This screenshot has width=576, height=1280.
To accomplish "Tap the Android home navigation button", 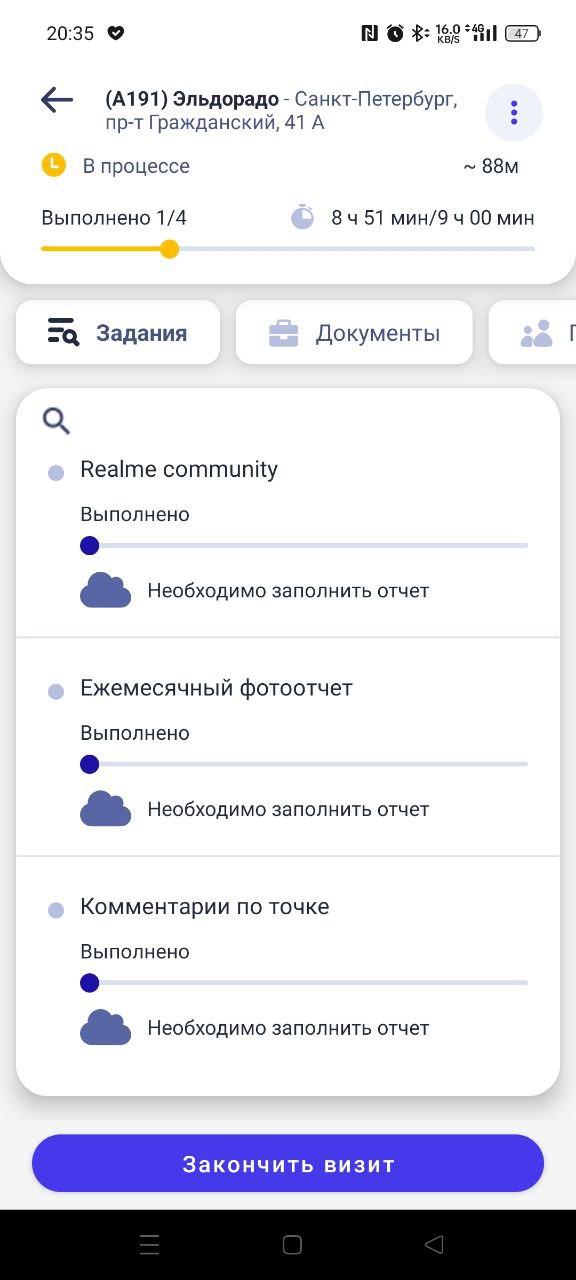I will tap(292, 1245).
